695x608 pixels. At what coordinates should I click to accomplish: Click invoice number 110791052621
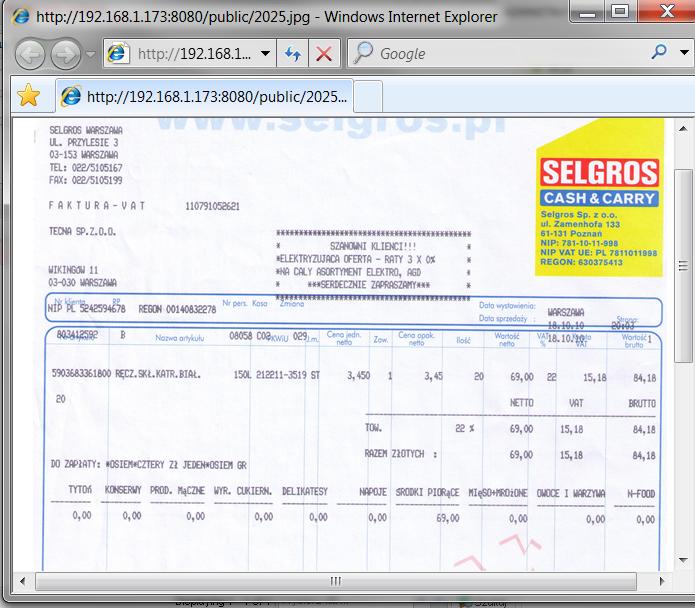[x=212, y=206]
